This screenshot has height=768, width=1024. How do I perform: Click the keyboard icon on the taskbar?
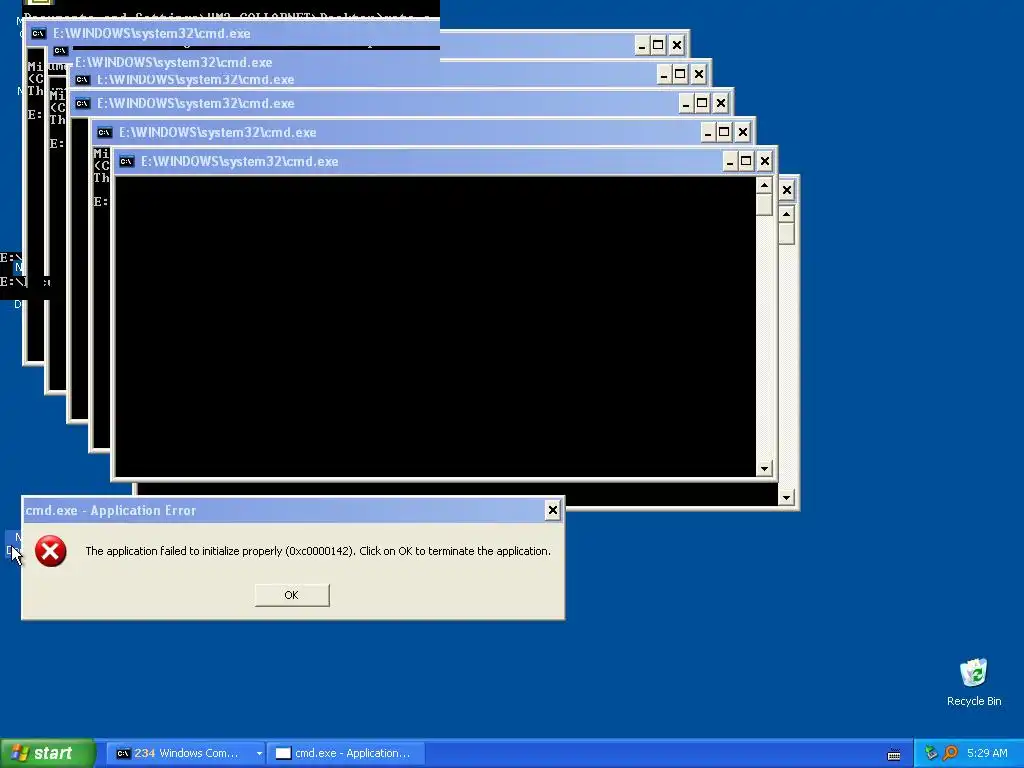[894, 754]
